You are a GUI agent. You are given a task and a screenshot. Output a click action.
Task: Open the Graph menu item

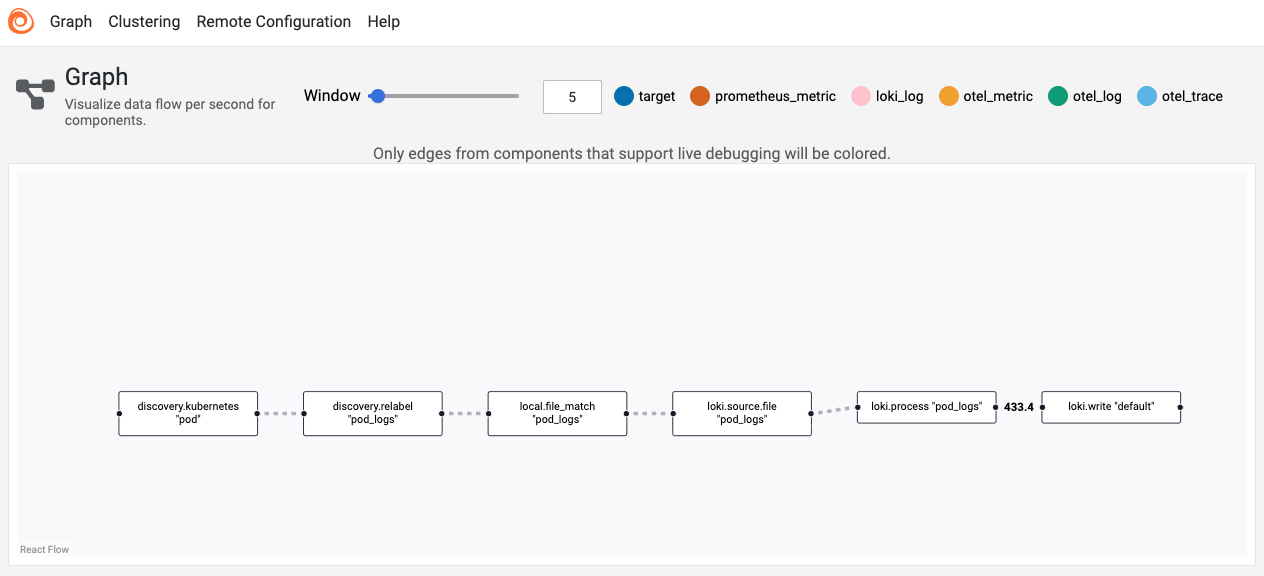pyautogui.click(x=71, y=21)
